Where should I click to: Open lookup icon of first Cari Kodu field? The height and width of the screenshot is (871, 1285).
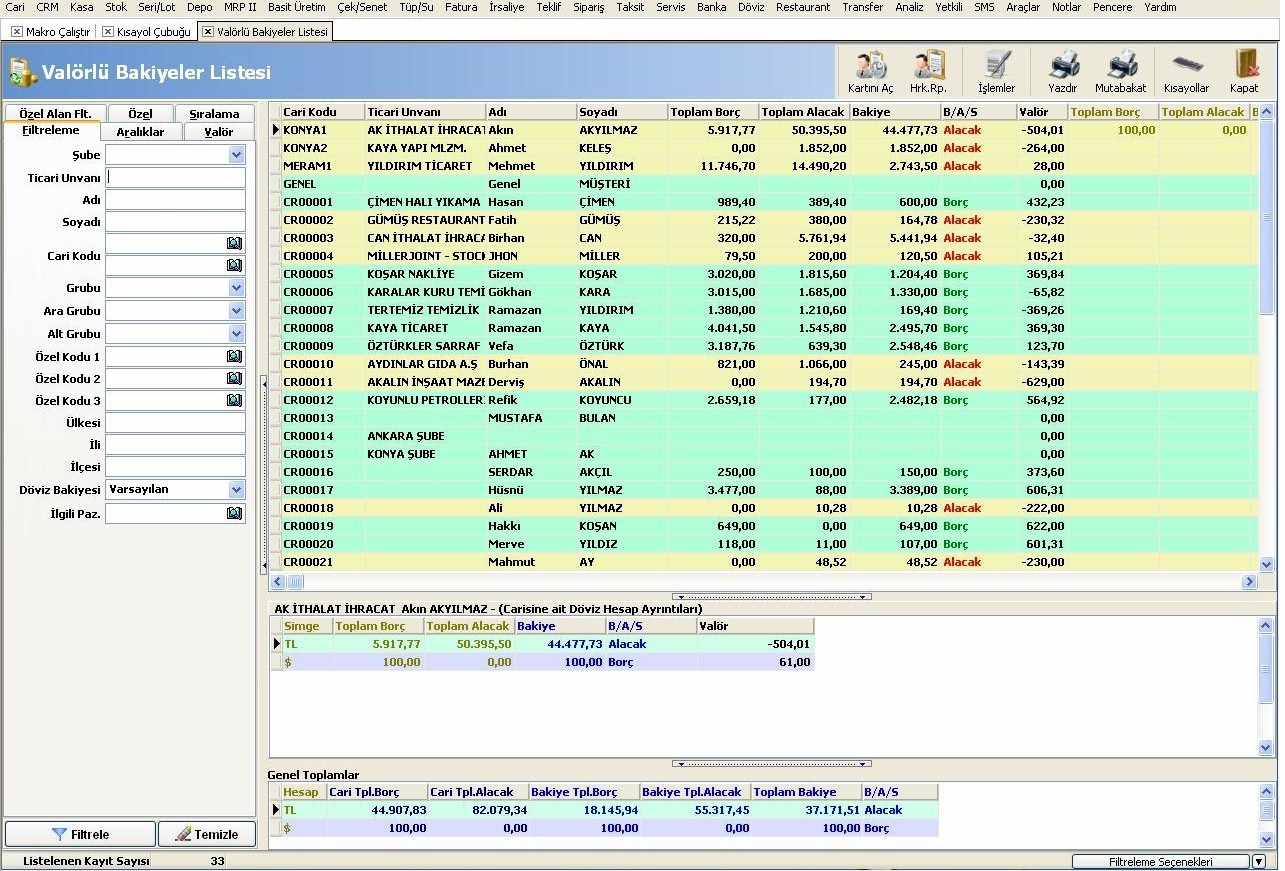(x=234, y=243)
